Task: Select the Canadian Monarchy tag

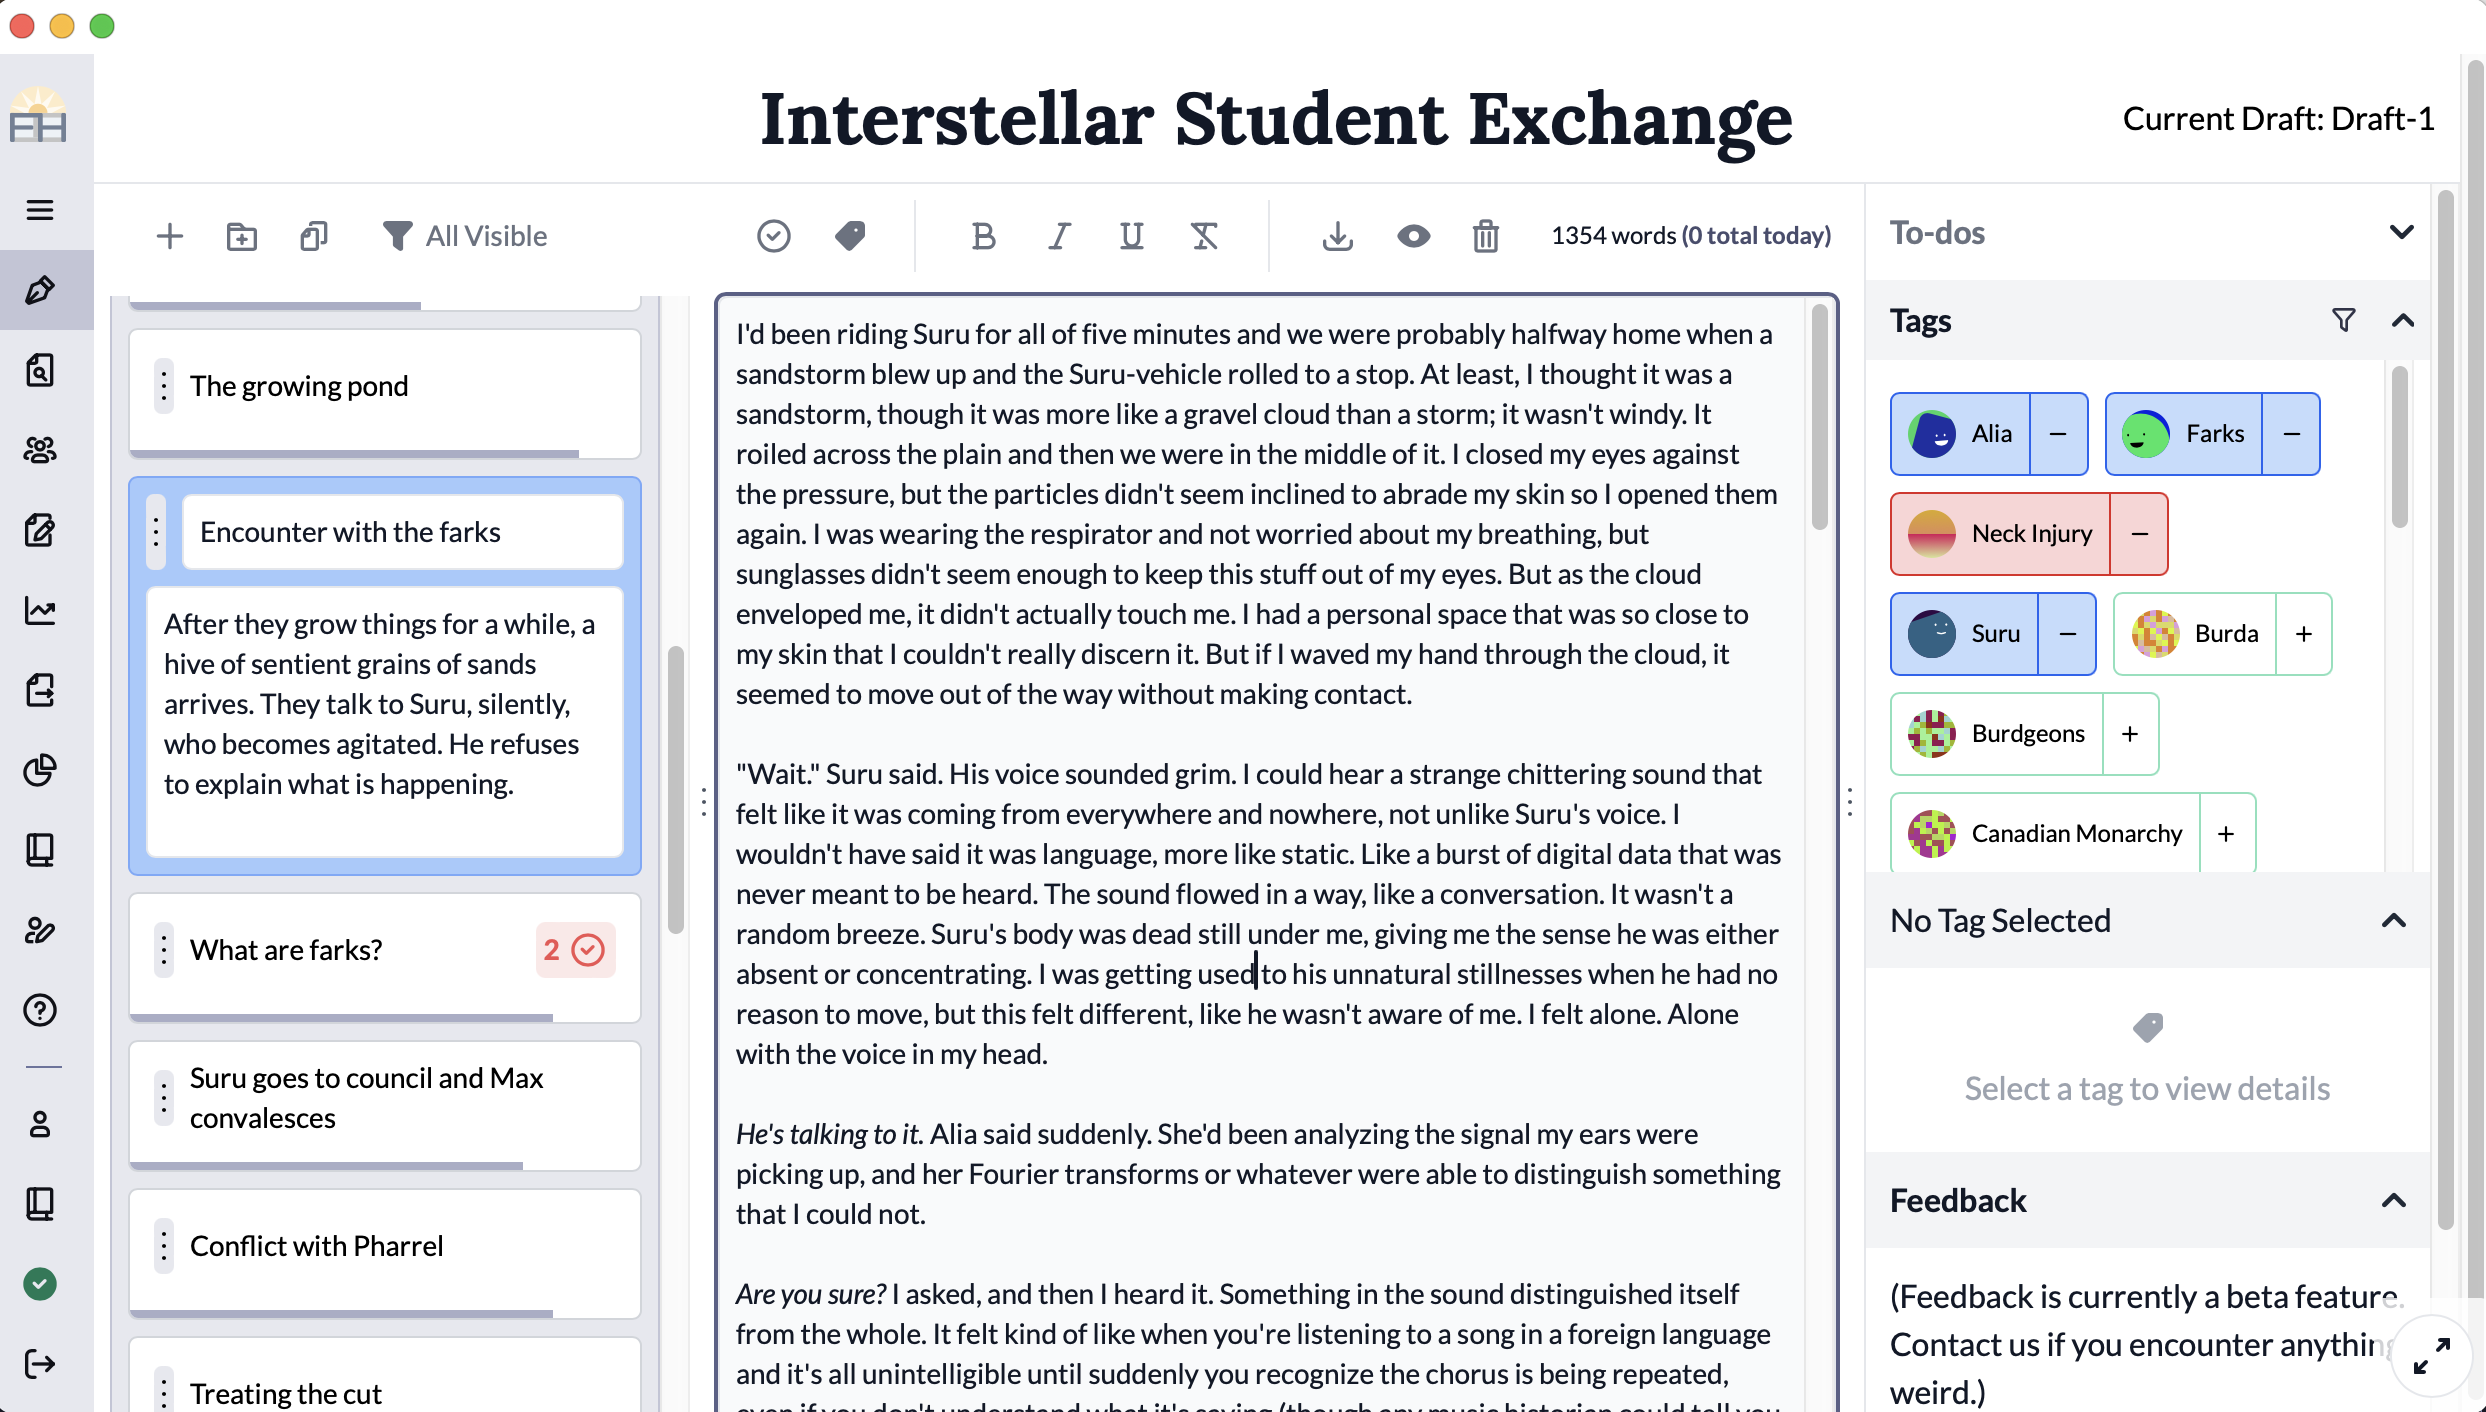Action: [2046, 834]
